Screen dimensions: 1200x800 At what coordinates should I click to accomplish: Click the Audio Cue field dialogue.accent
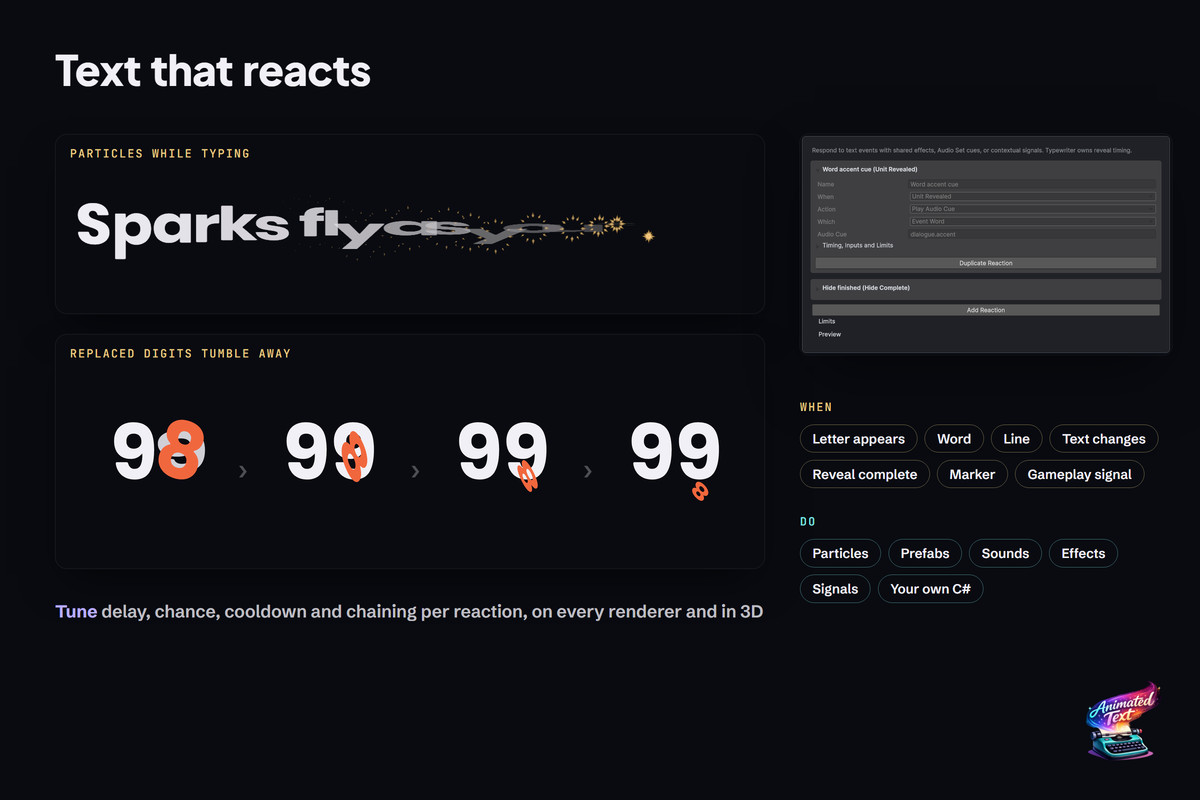point(1032,234)
